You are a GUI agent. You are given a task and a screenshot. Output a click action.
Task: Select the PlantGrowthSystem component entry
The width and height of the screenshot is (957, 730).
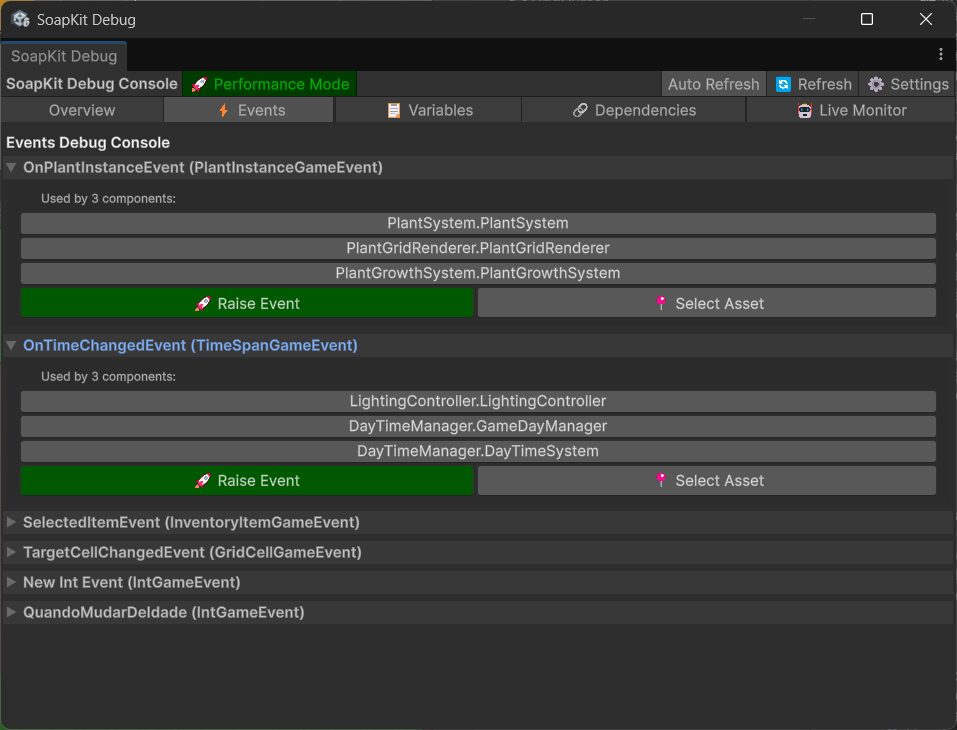click(x=477, y=272)
